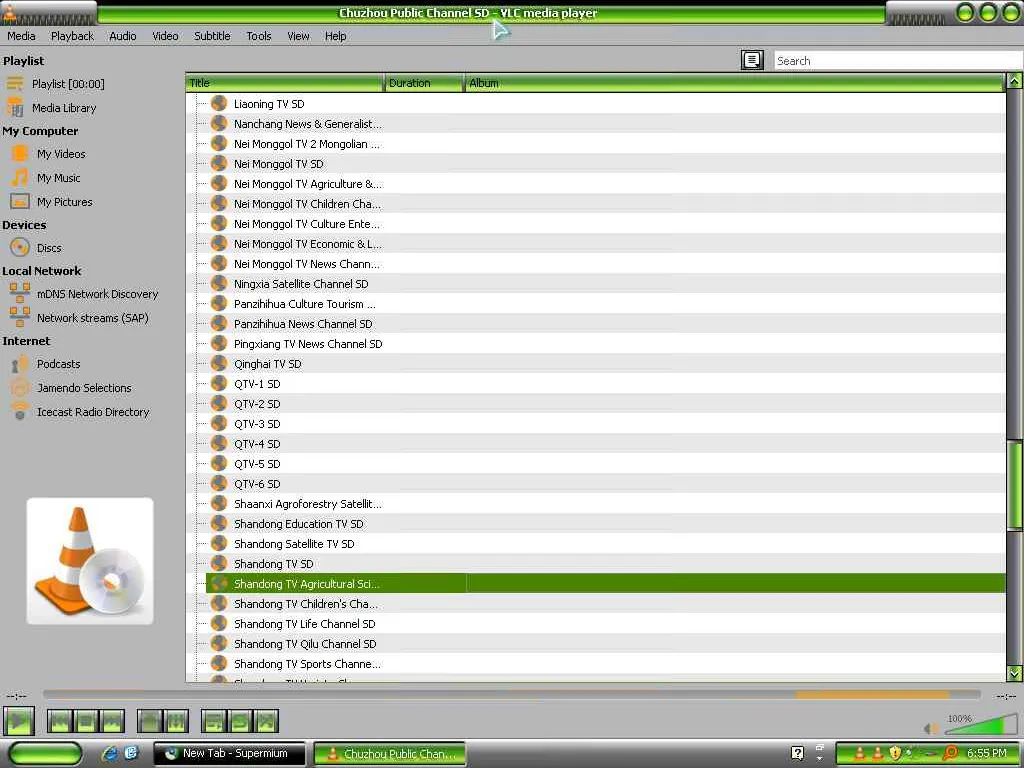Select the Liaoning TV SD row
Screen dimensions: 1024x768
click(x=596, y=104)
